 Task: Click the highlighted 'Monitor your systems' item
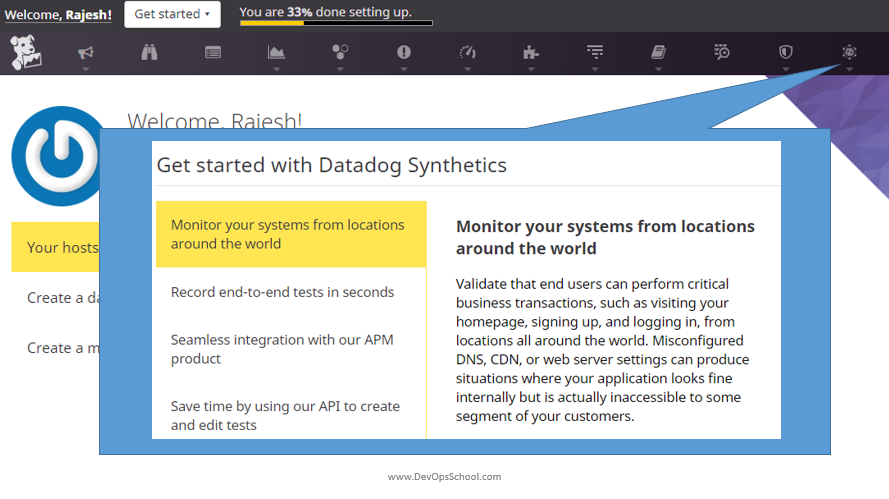[290, 234]
